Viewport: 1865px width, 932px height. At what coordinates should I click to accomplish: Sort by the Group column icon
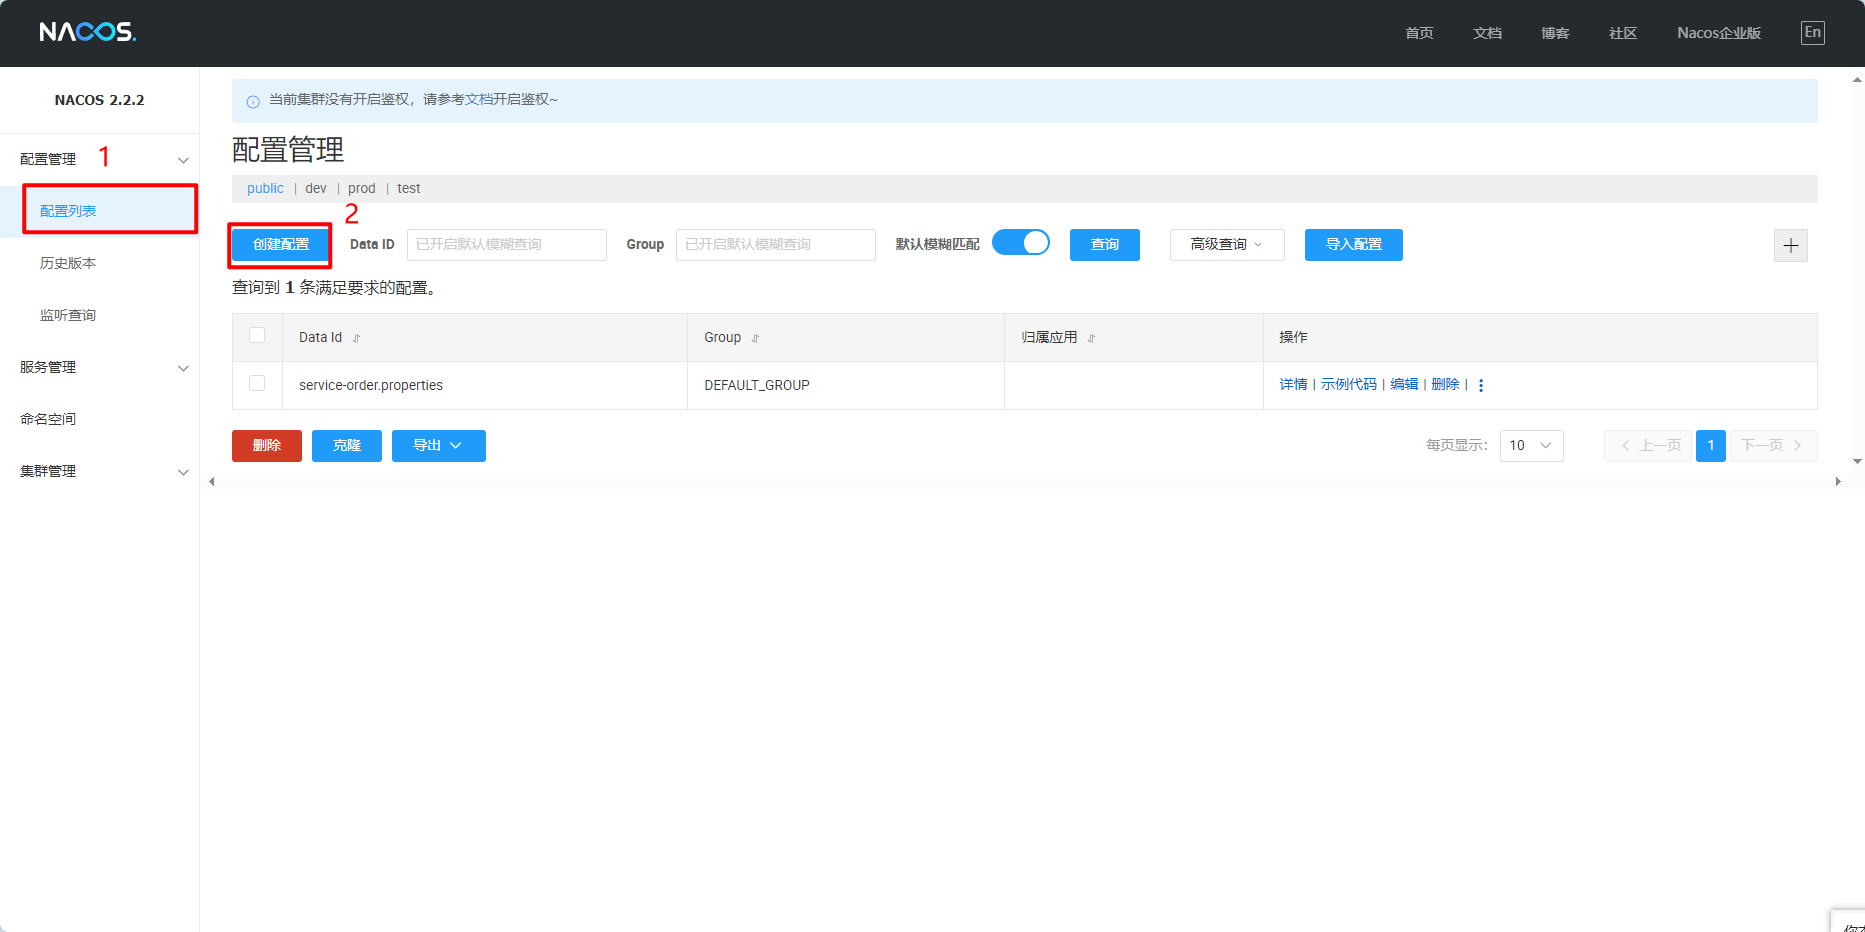coord(755,338)
